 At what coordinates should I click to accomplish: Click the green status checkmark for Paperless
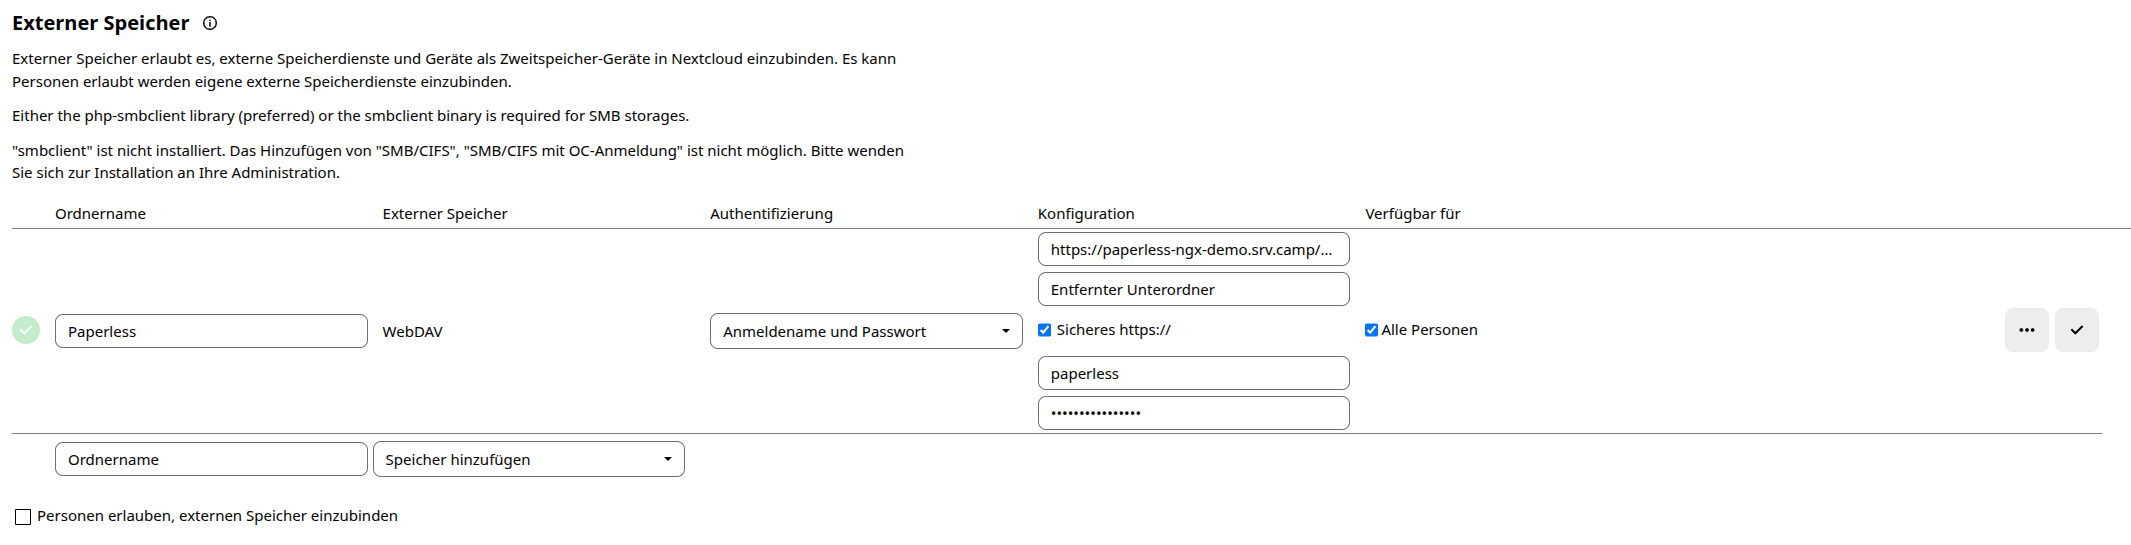(x=26, y=330)
